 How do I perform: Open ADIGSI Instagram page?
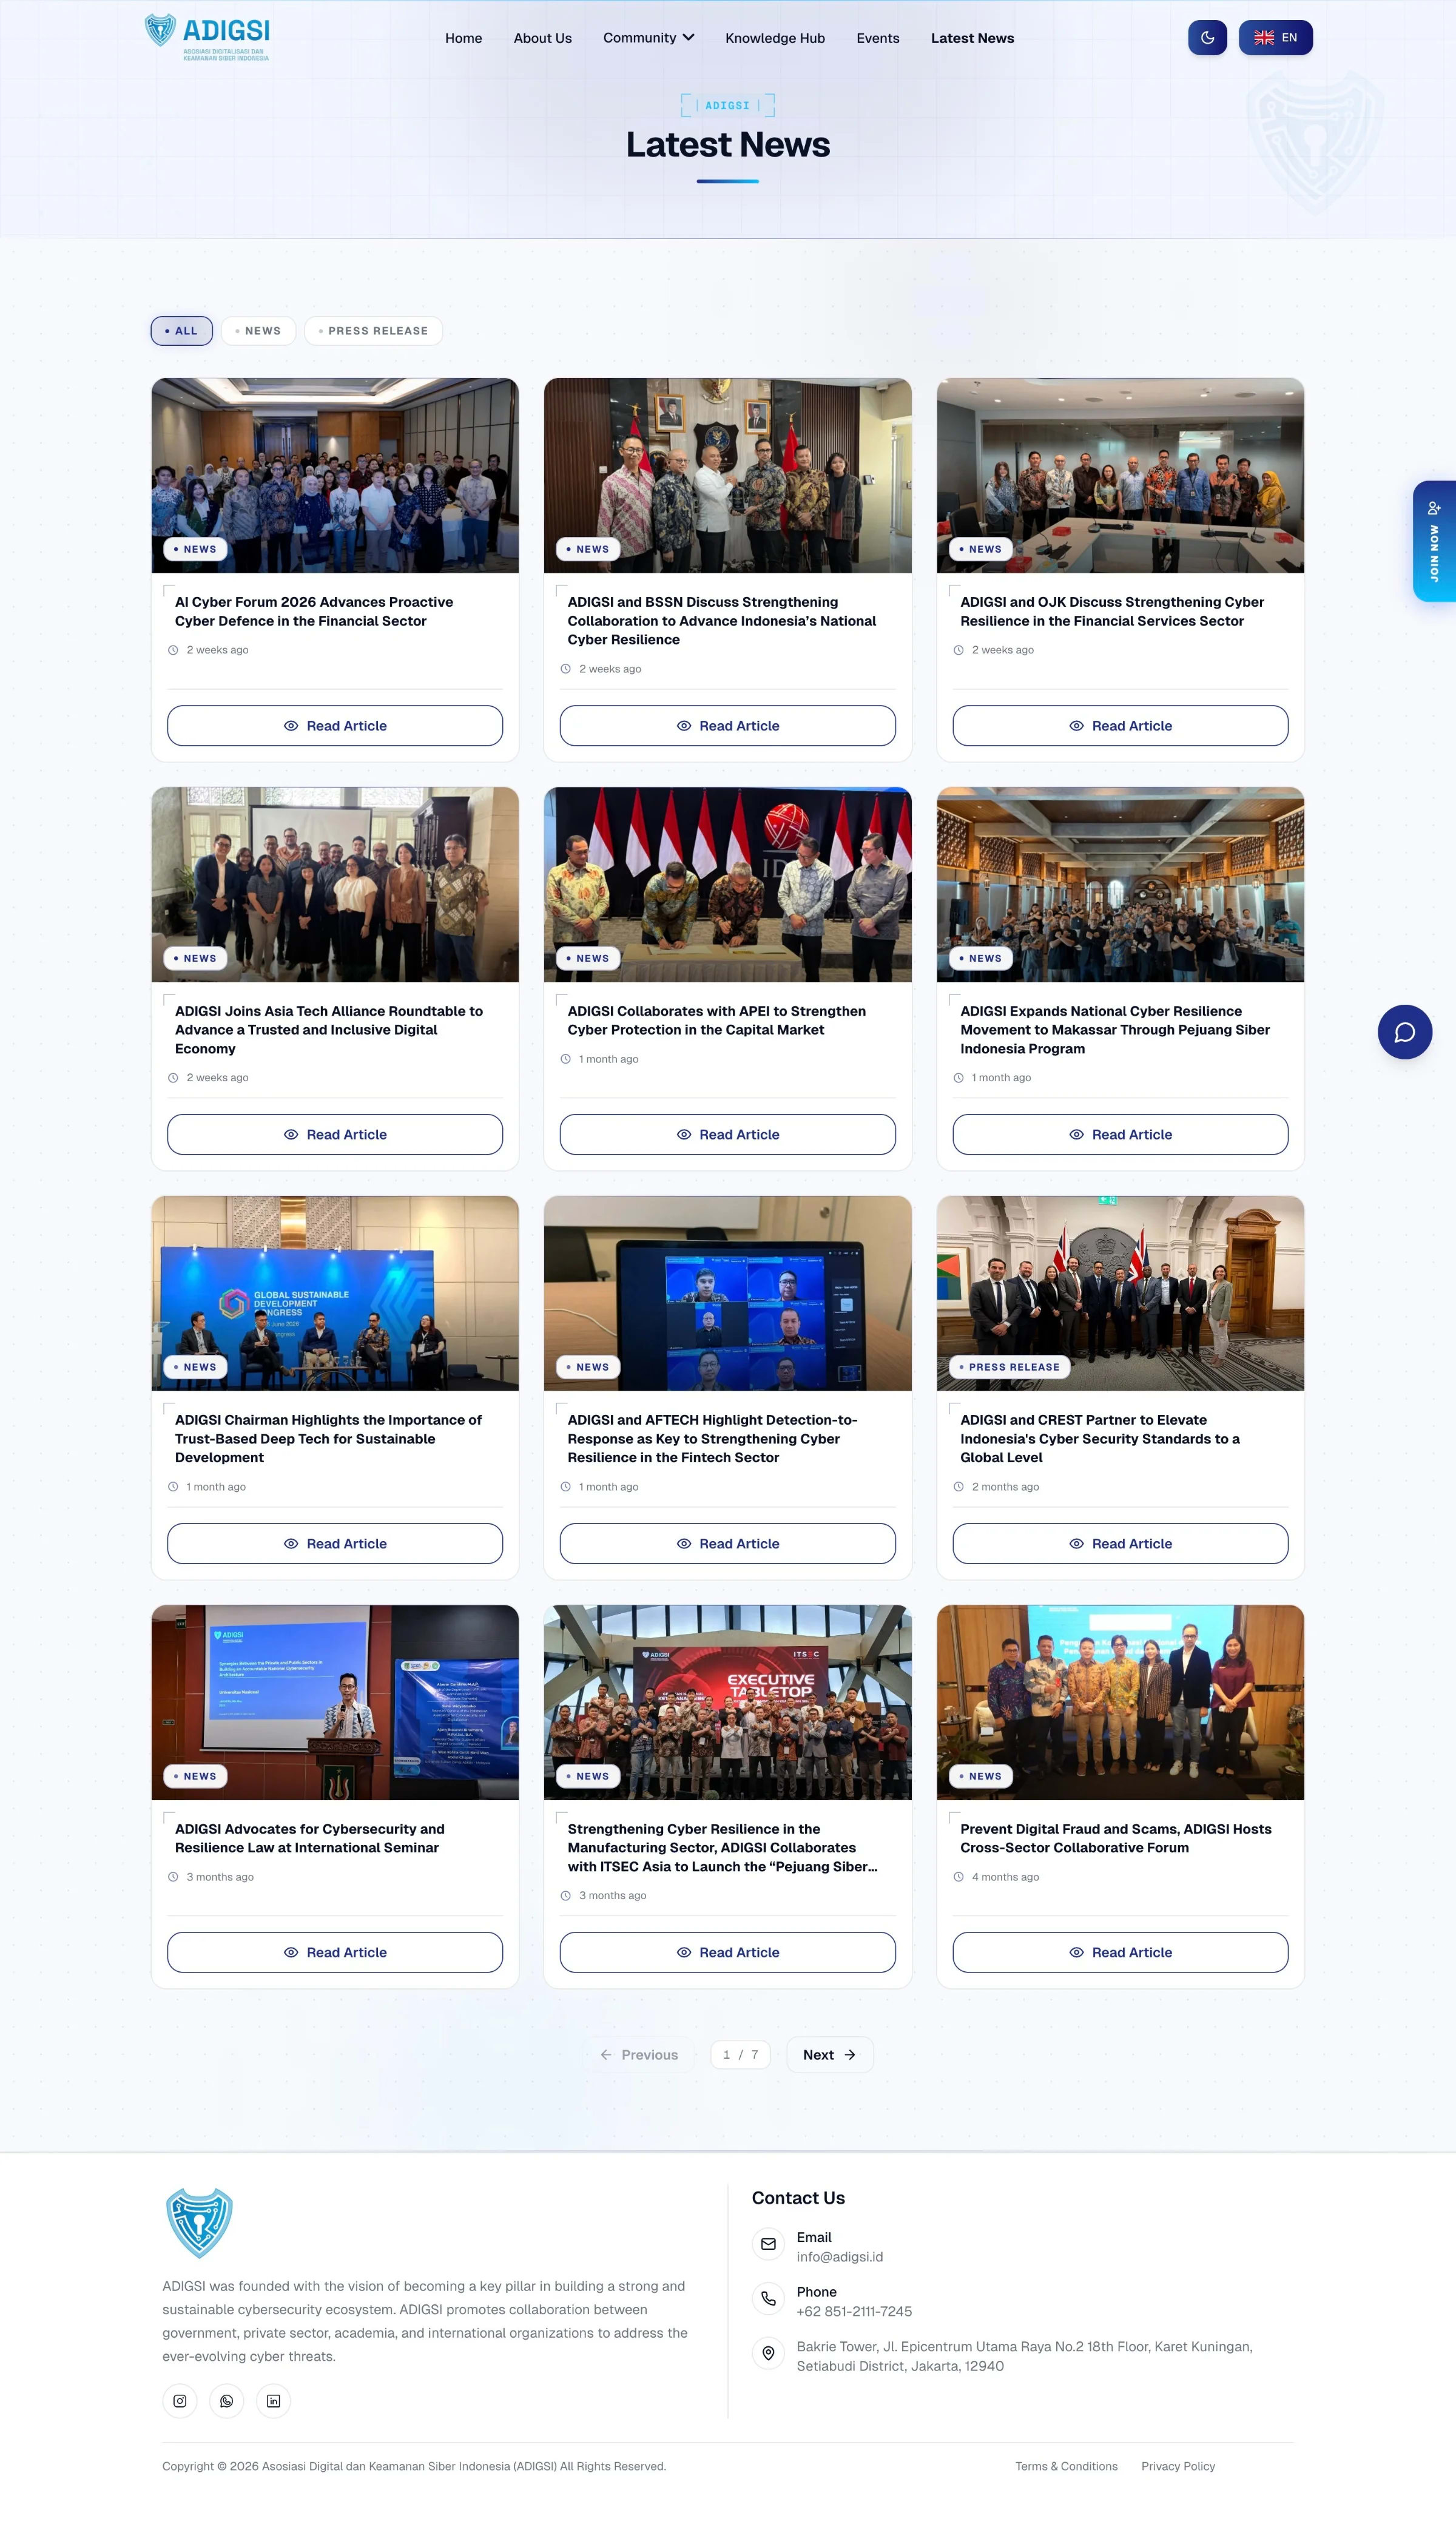(x=180, y=2401)
